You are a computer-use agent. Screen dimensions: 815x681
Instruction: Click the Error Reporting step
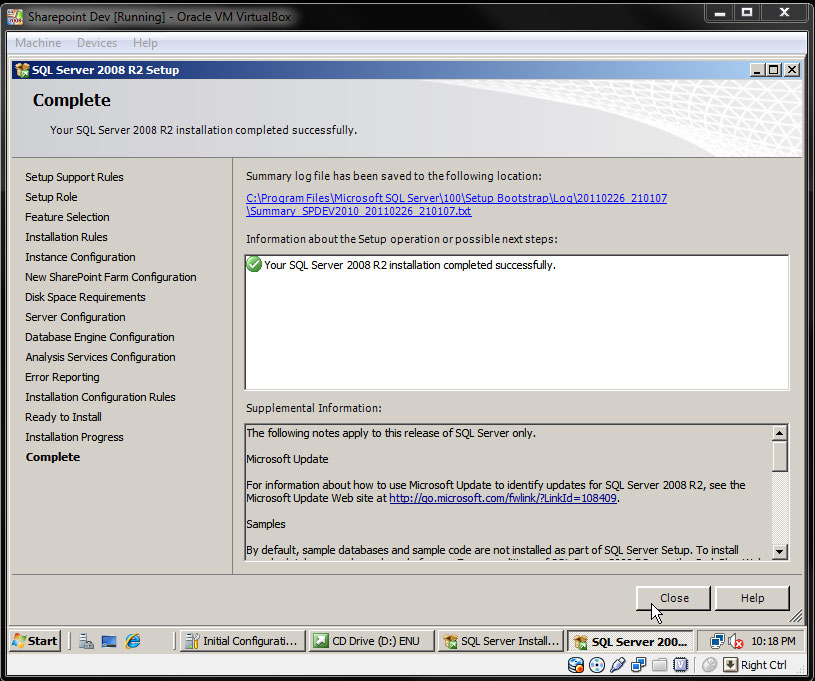point(62,377)
